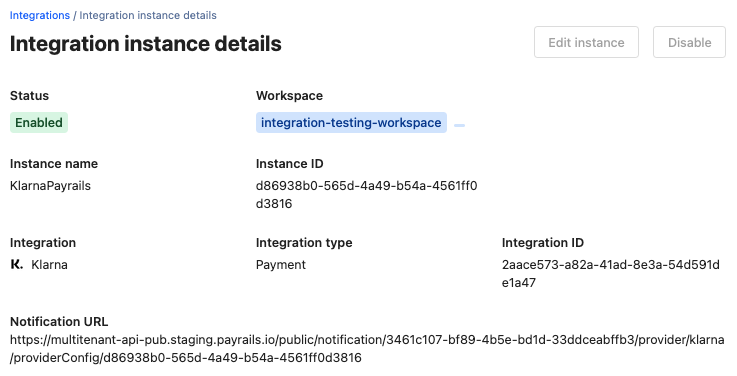Click the Edit instance button
The image size is (737, 376).
click(586, 42)
